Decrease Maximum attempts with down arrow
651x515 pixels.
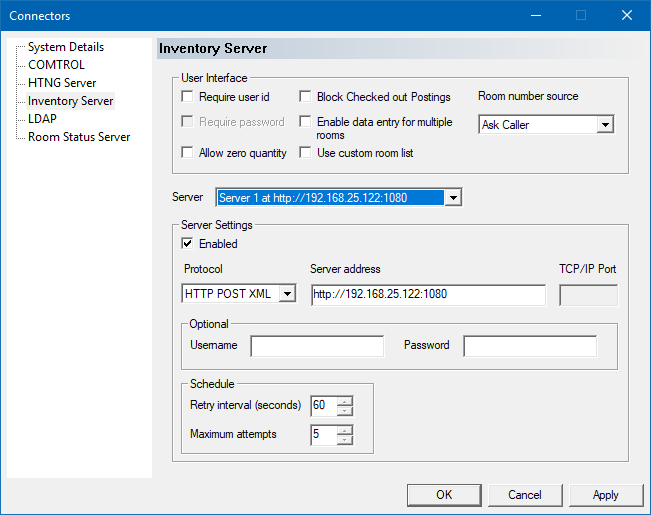tap(345, 439)
